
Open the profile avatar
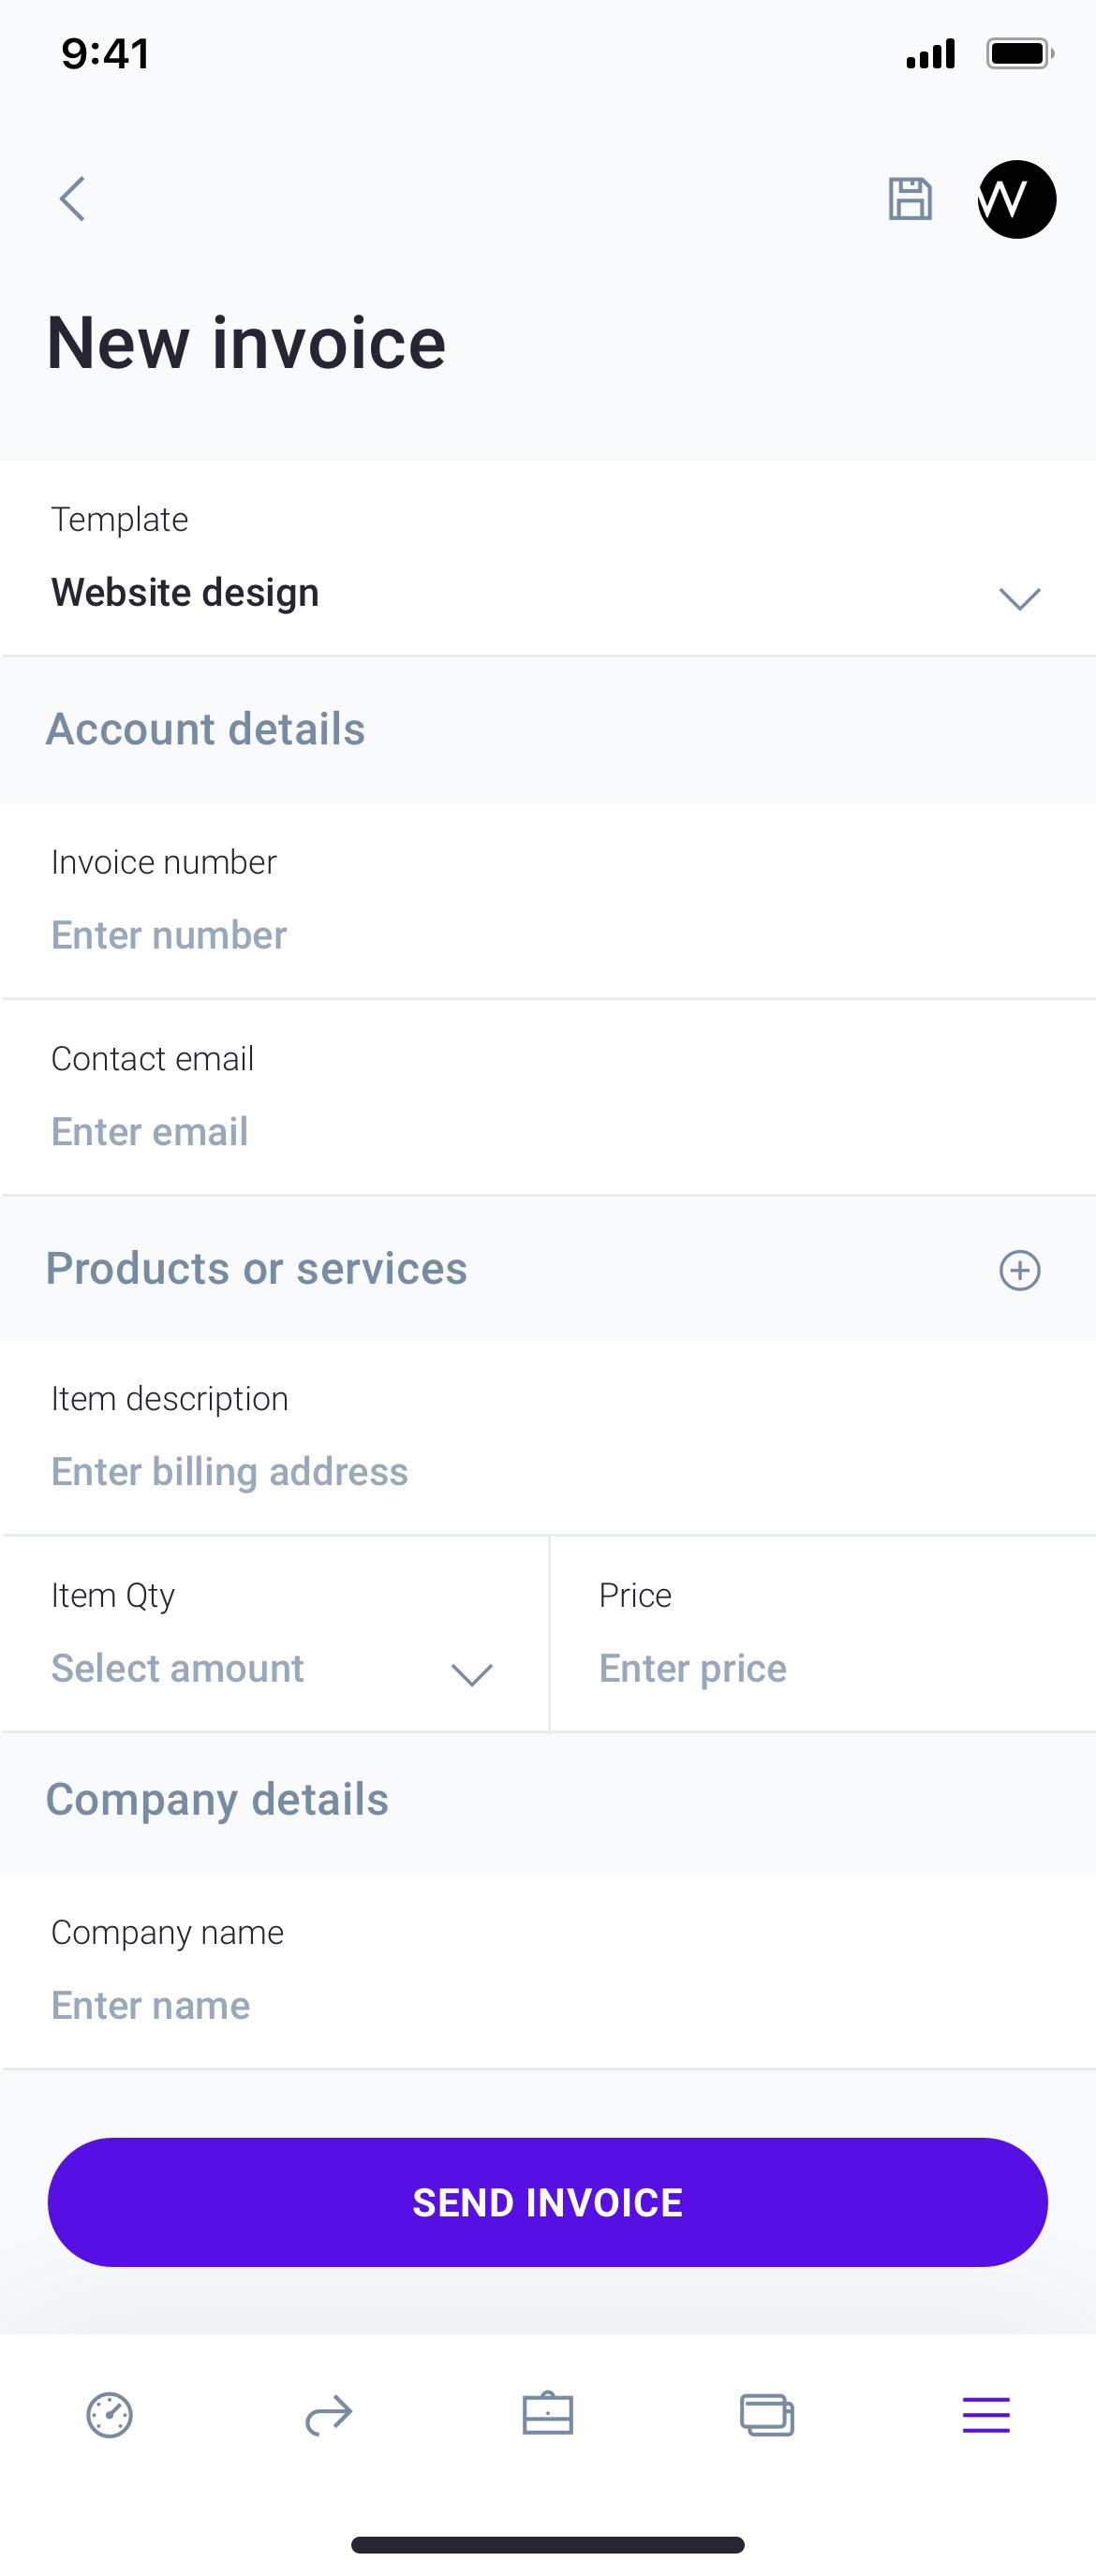tap(1016, 199)
